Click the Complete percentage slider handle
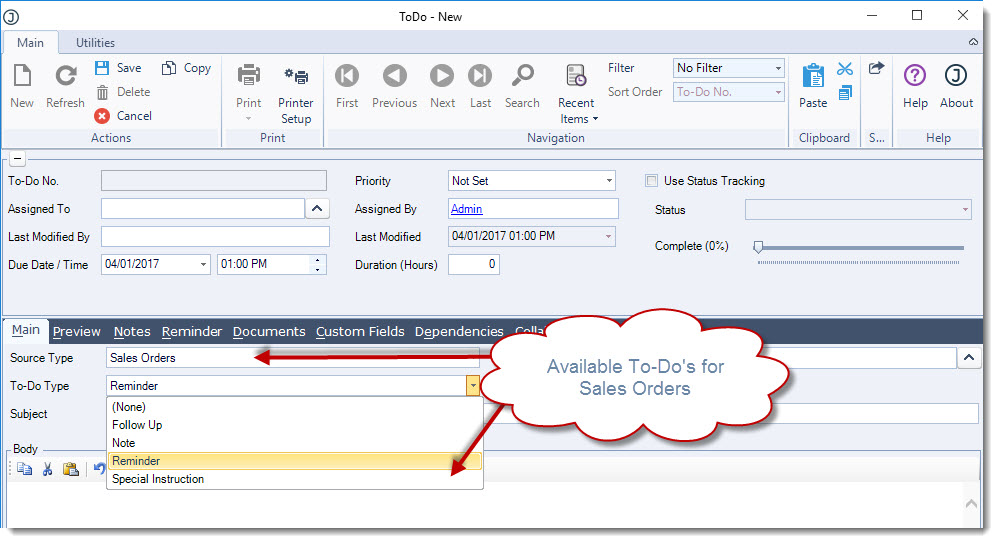The image size is (998, 543). pyautogui.click(x=758, y=247)
